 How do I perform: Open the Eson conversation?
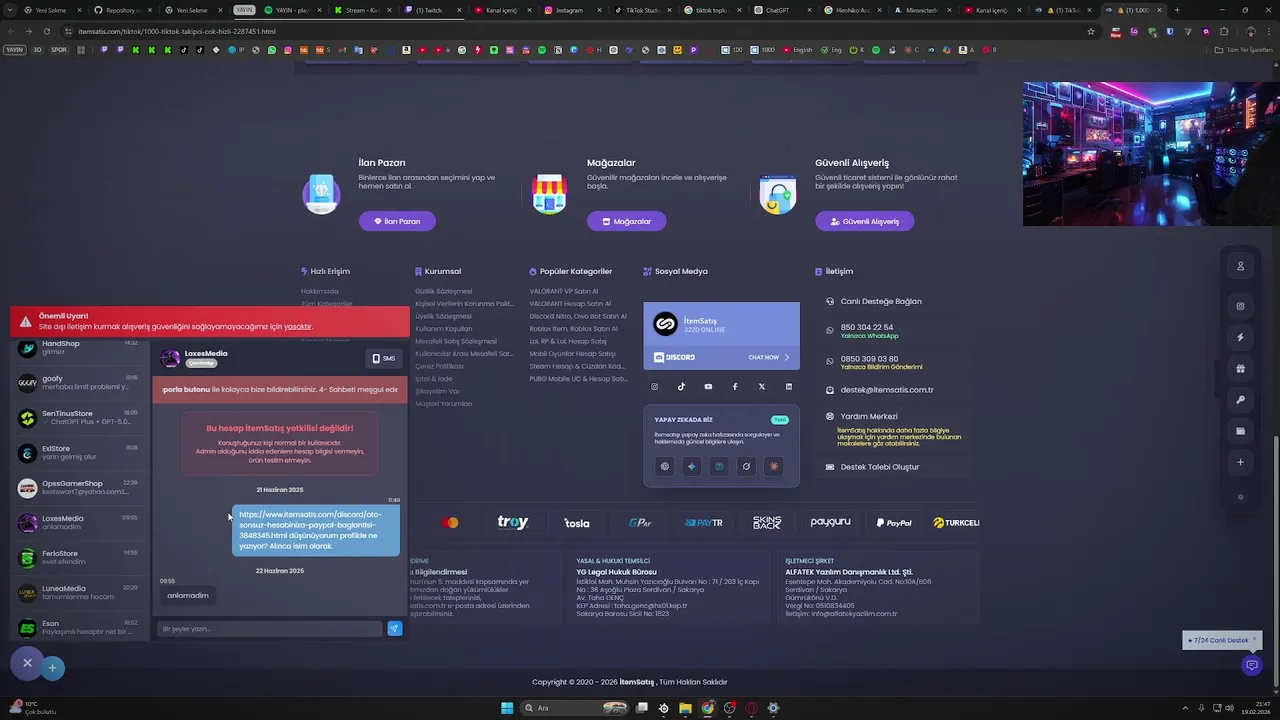[x=80, y=627]
